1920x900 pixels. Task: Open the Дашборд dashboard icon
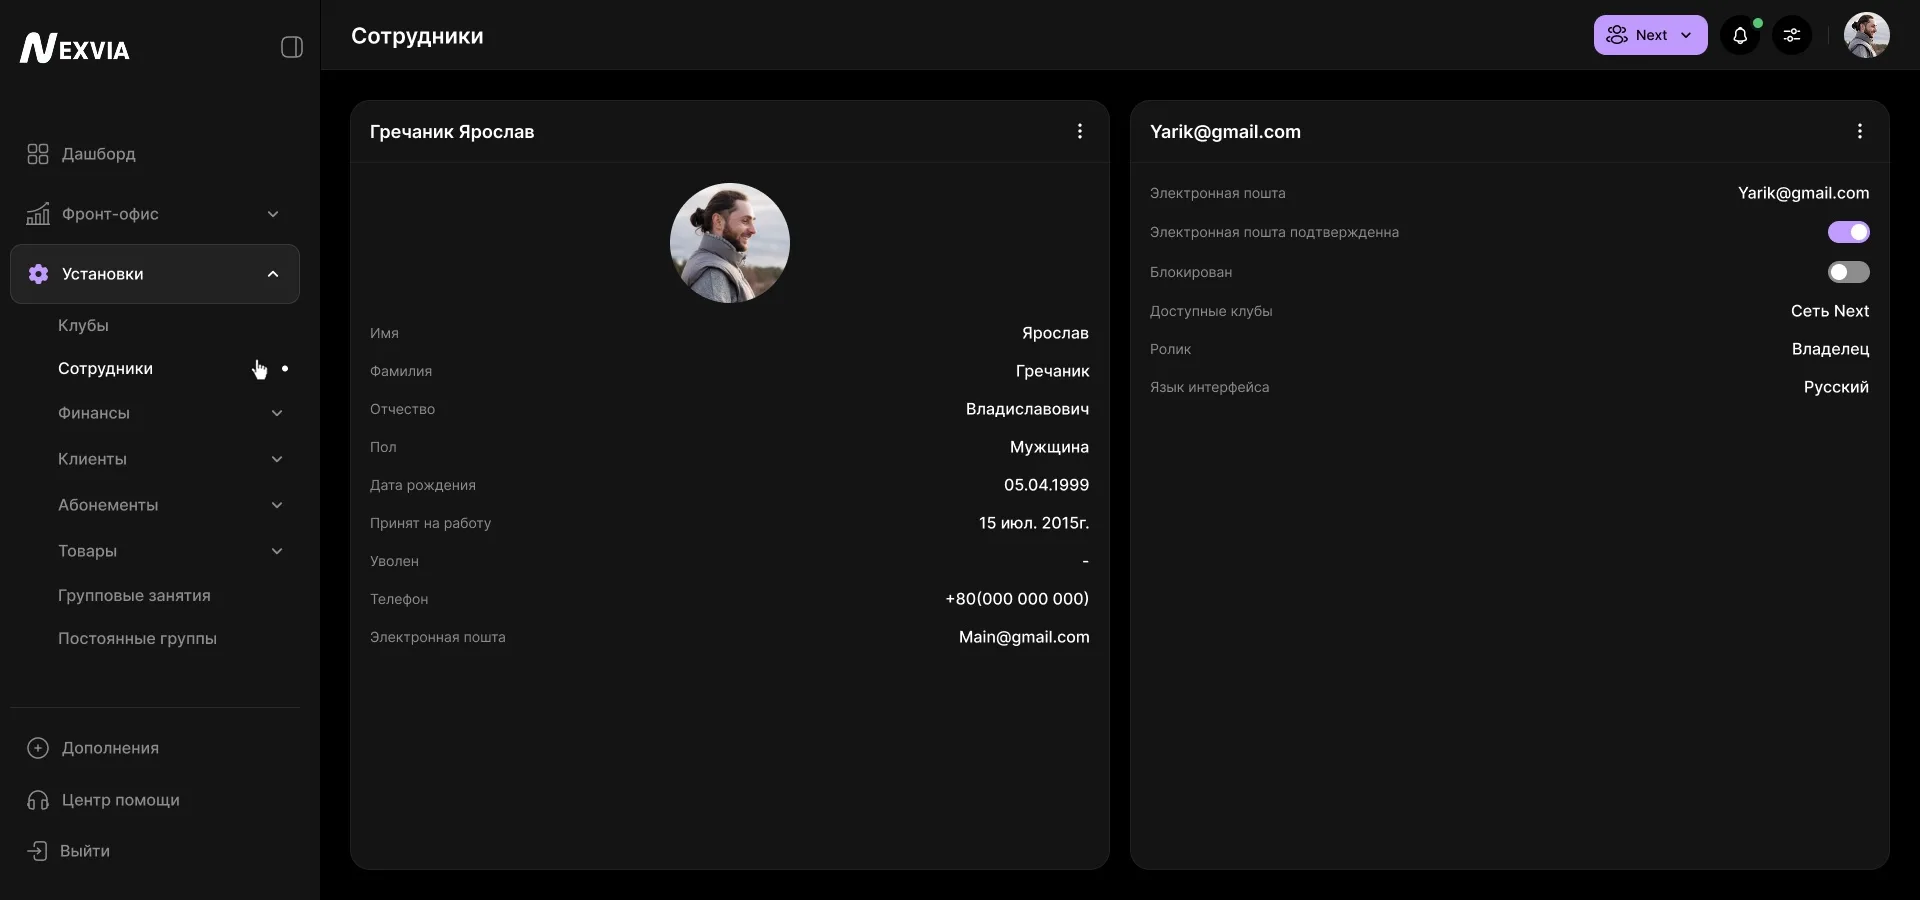point(37,154)
